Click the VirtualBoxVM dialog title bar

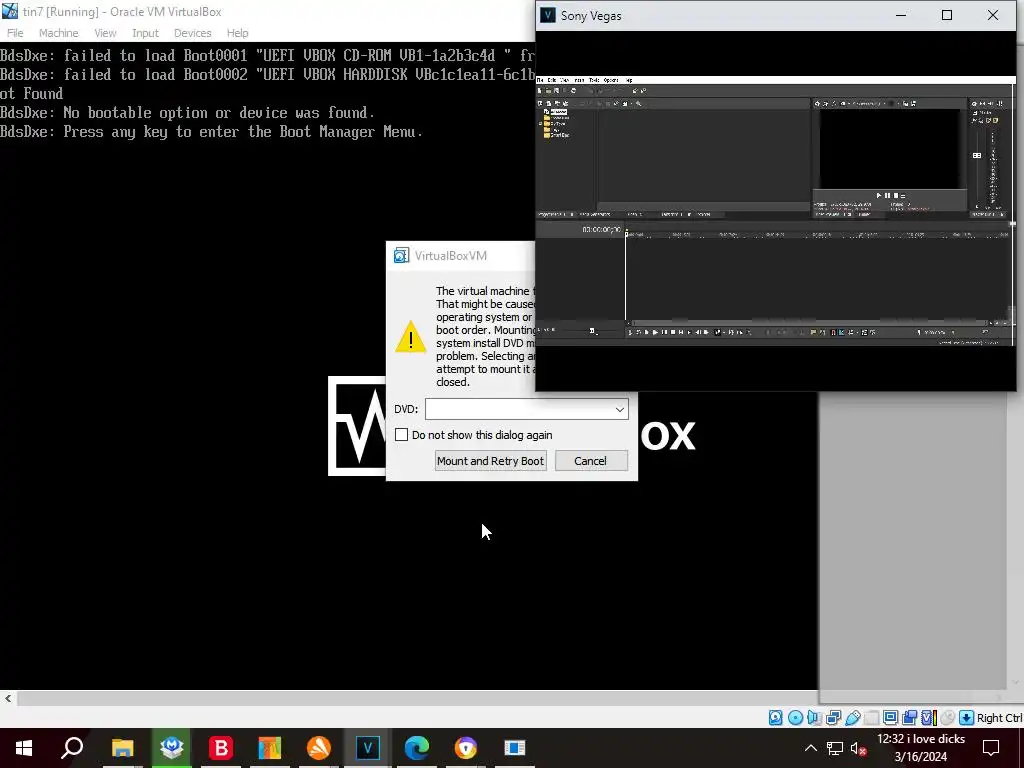[x=460, y=255]
